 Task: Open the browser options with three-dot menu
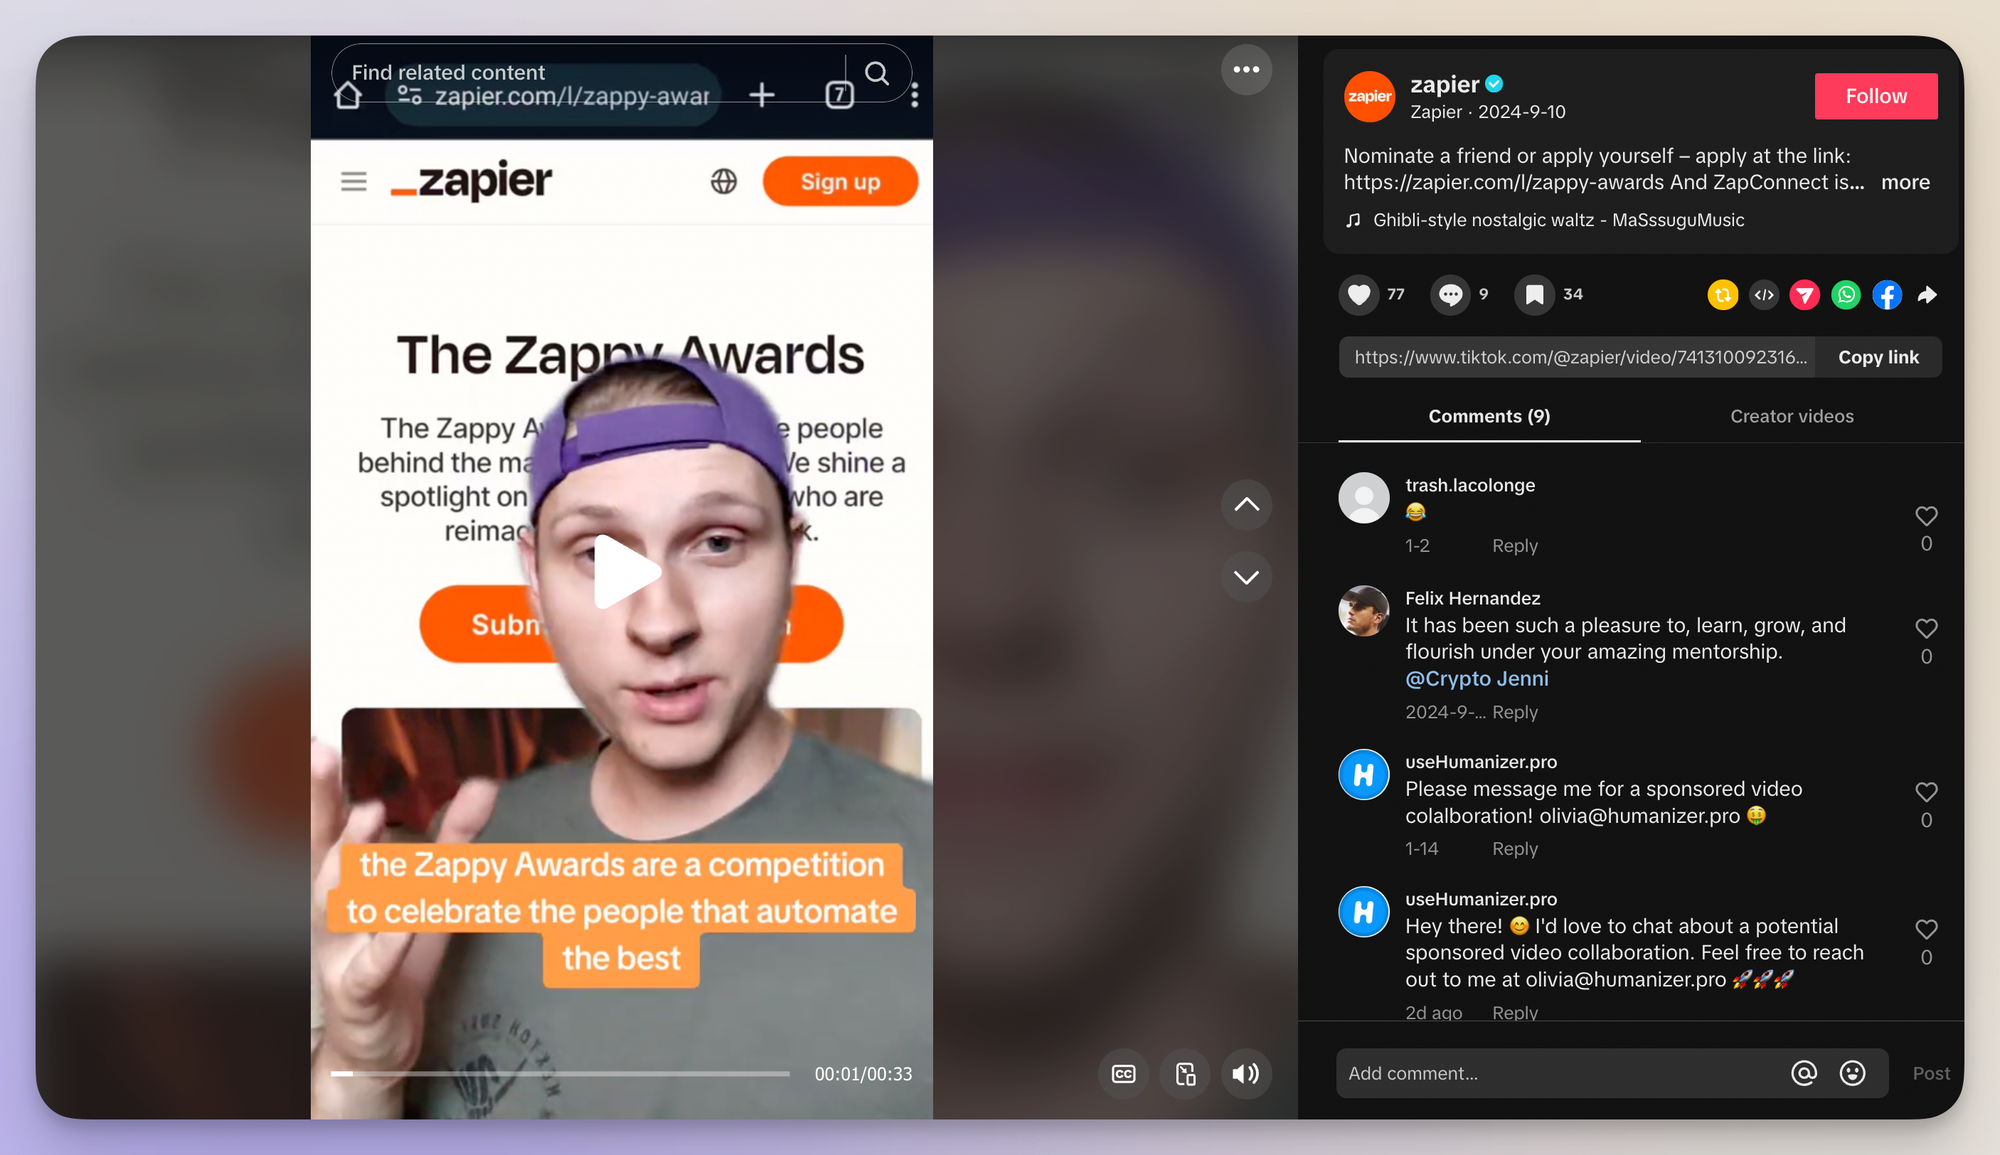click(911, 95)
